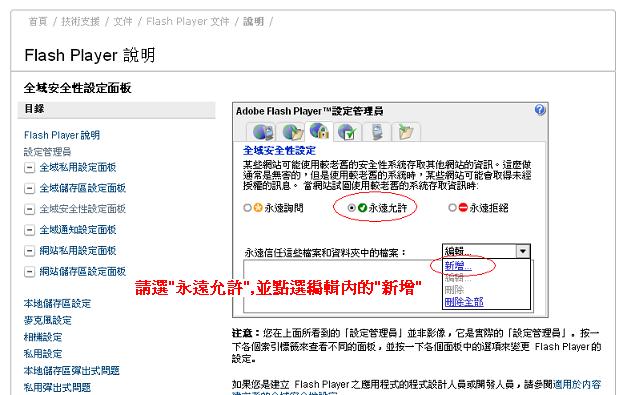This screenshot has height=395, width=623.
Task: Go to 說明 in the breadcrumb
Action: pyautogui.click(x=253, y=21)
